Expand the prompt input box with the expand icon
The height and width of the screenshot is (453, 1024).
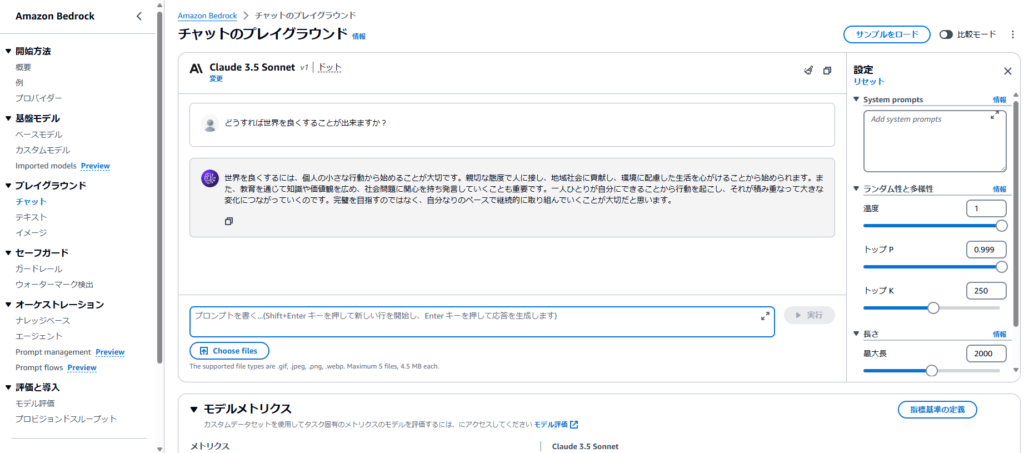pyautogui.click(x=765, y=315)
